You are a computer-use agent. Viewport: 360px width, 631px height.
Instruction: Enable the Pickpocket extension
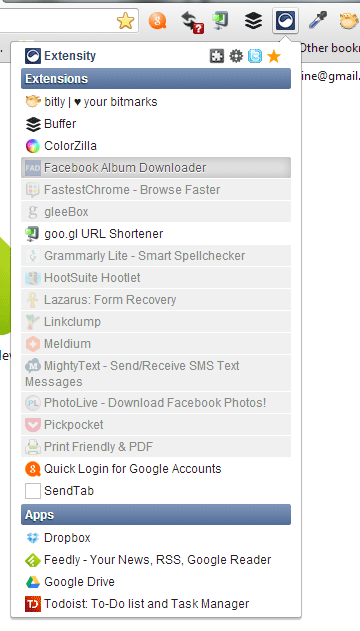156,425
